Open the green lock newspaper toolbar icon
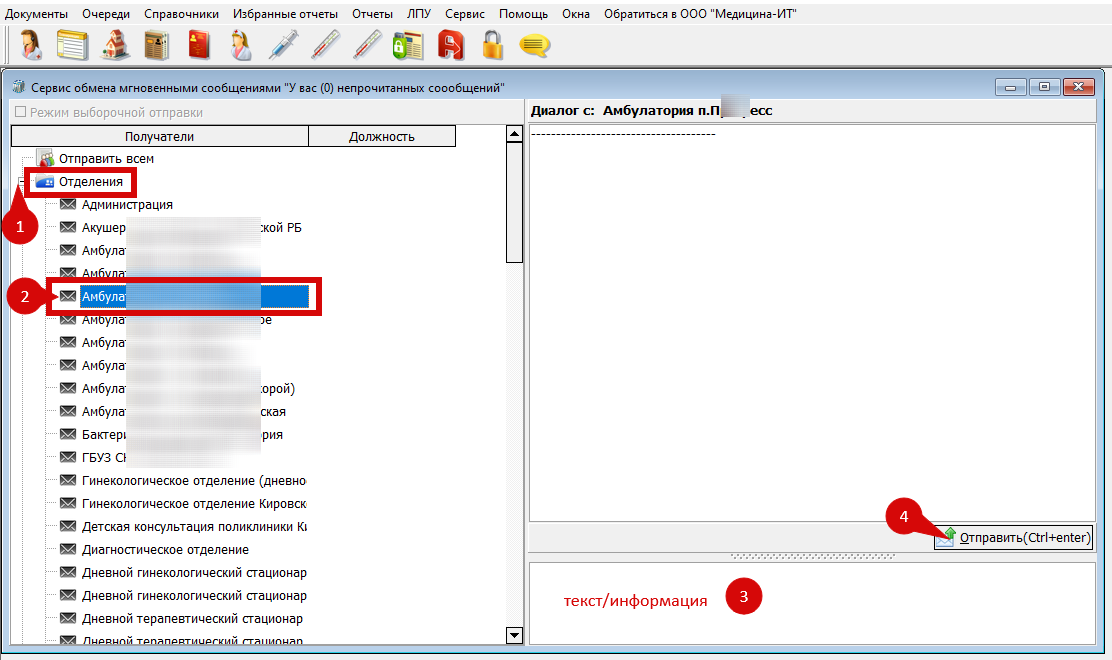This screenshot has width=1112, height=660. pyautogui.click(x=408, y=45)
